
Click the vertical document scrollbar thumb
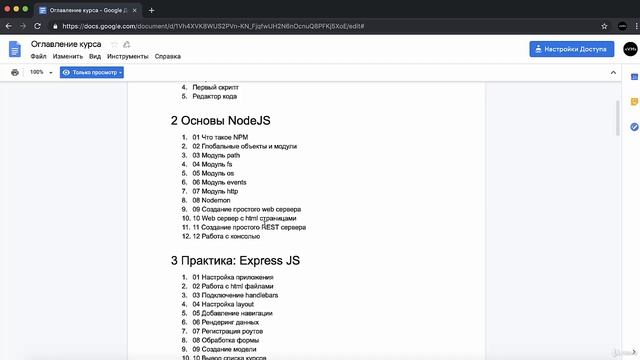[618, 118]
